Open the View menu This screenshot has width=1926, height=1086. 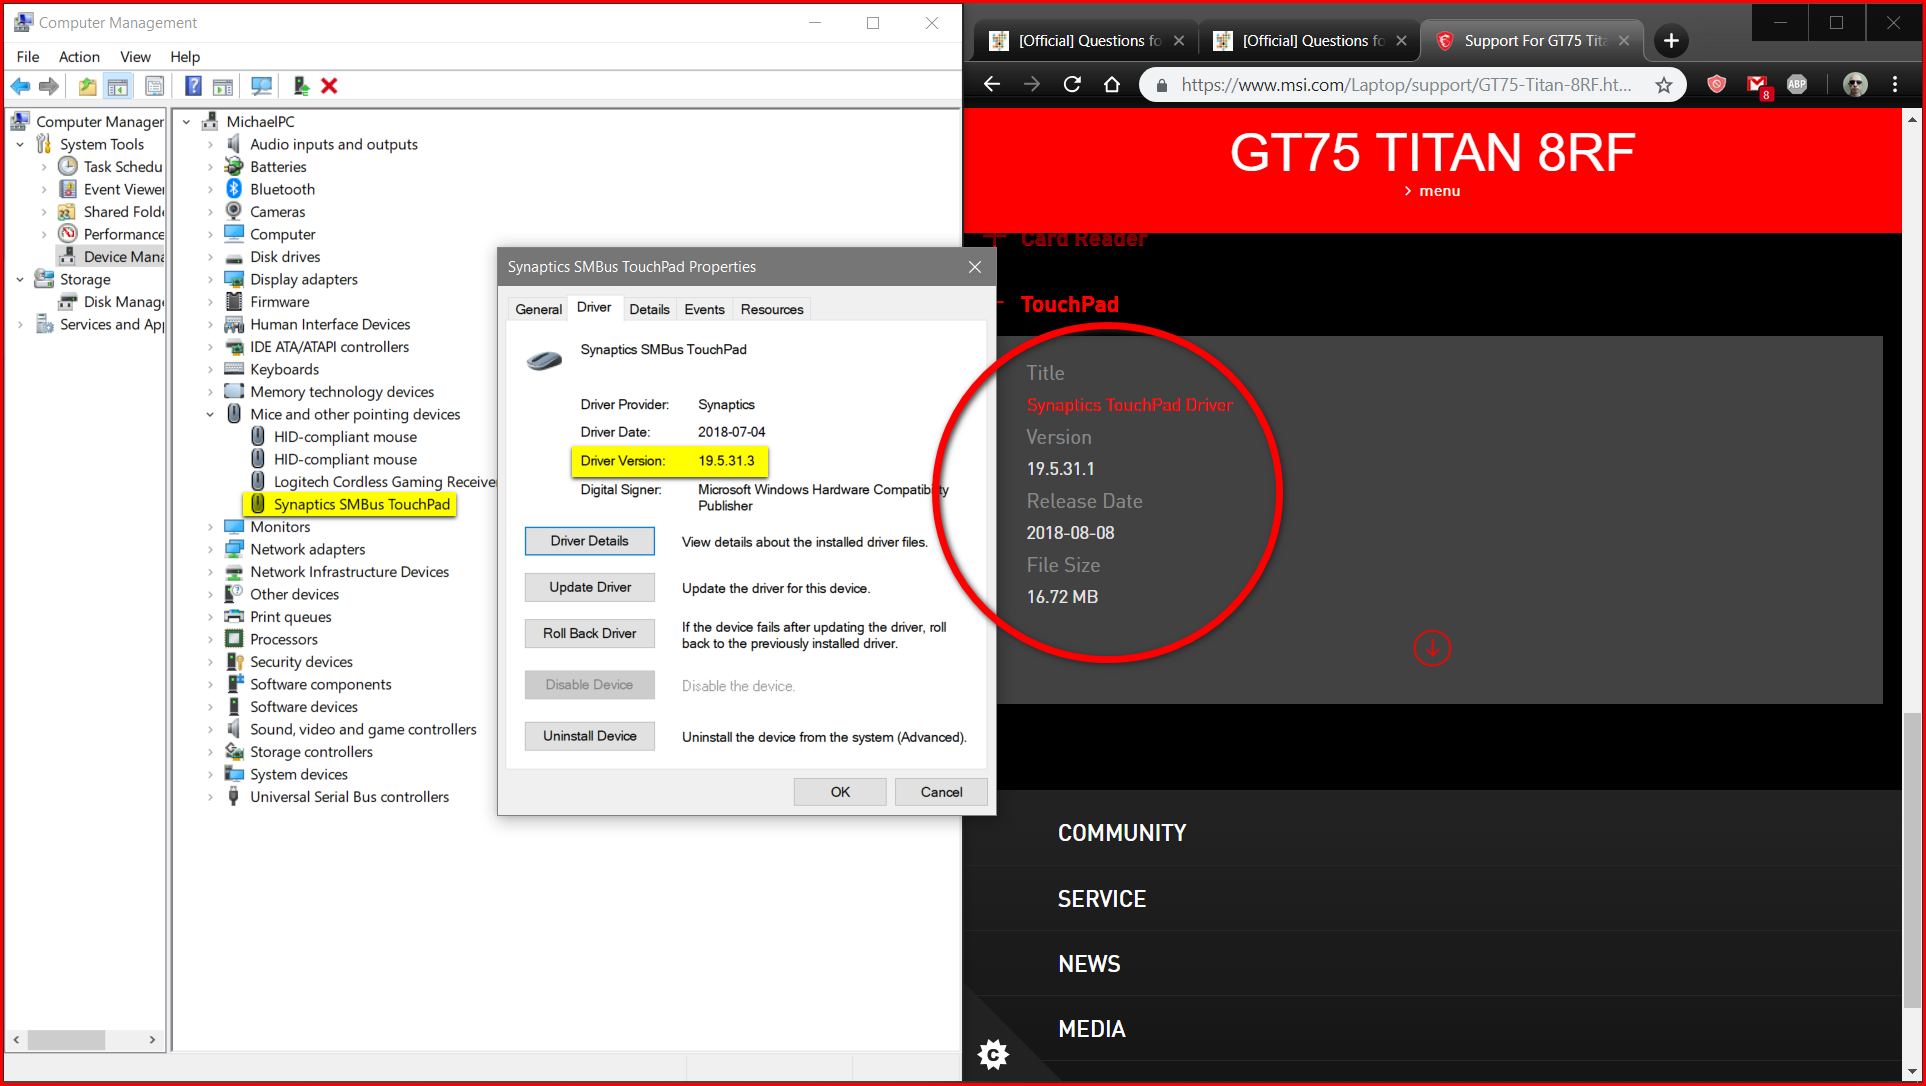coord(135,57)
